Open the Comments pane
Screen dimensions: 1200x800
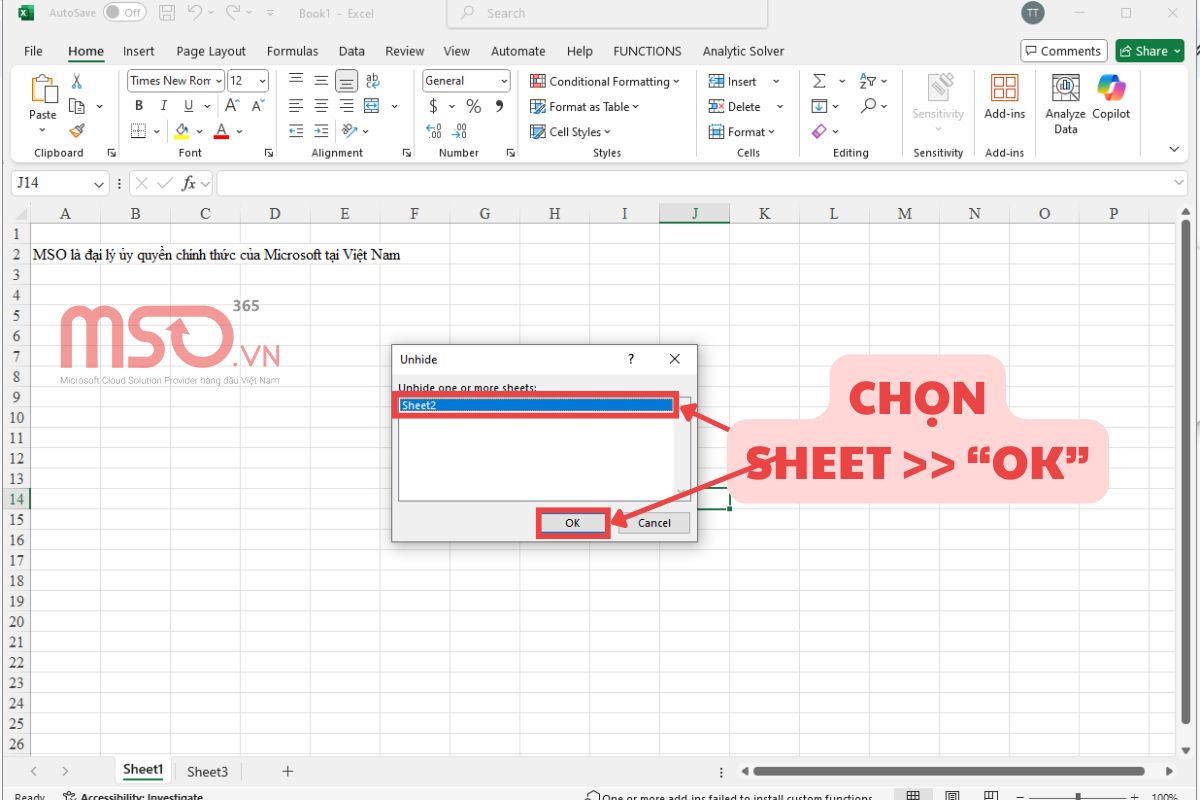click(1063, 51)
